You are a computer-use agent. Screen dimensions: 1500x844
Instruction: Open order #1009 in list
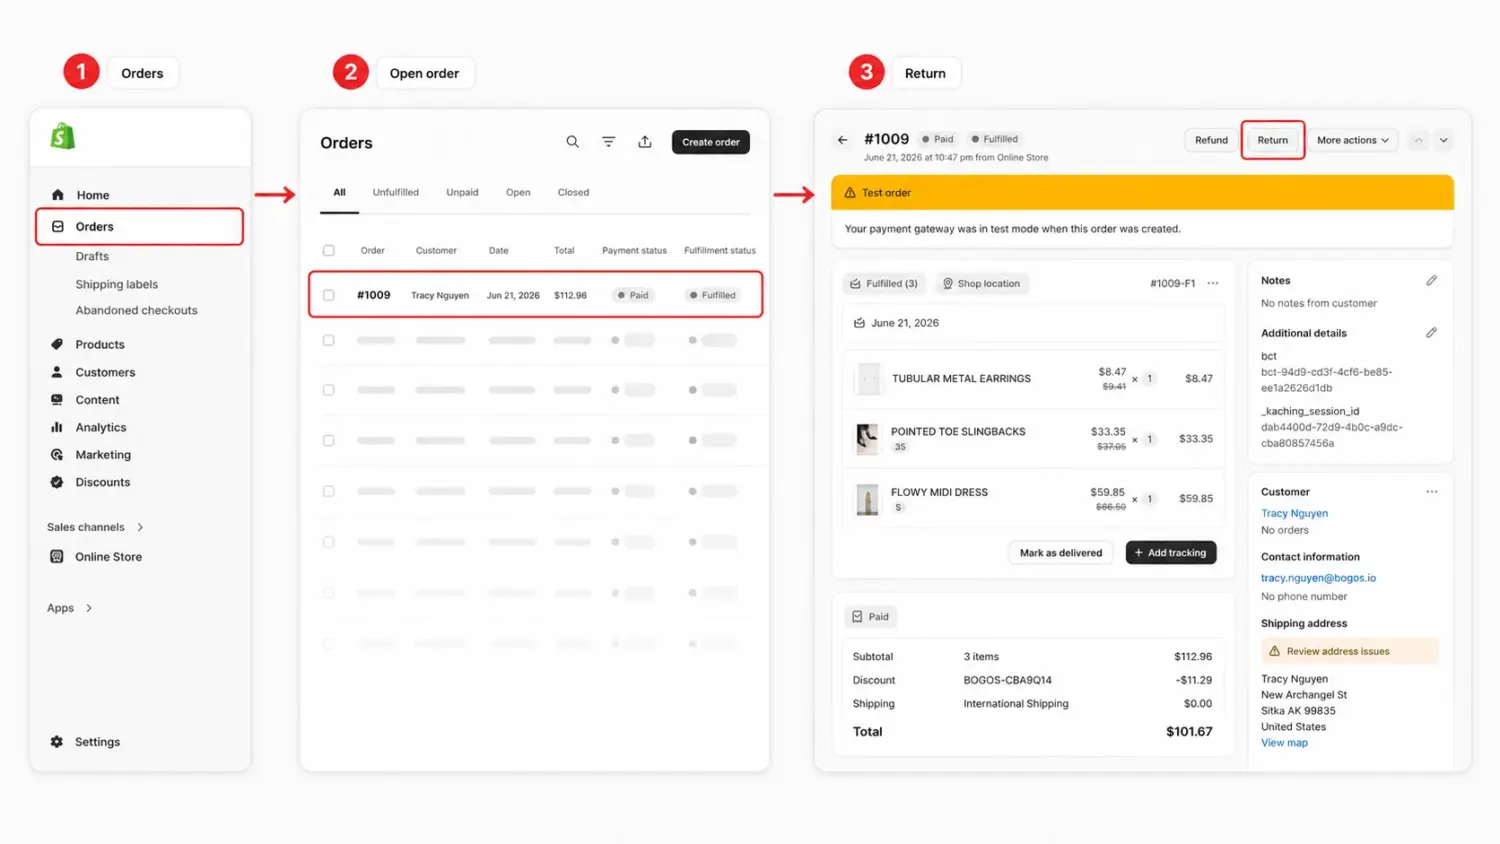click(x=374, y=295)
